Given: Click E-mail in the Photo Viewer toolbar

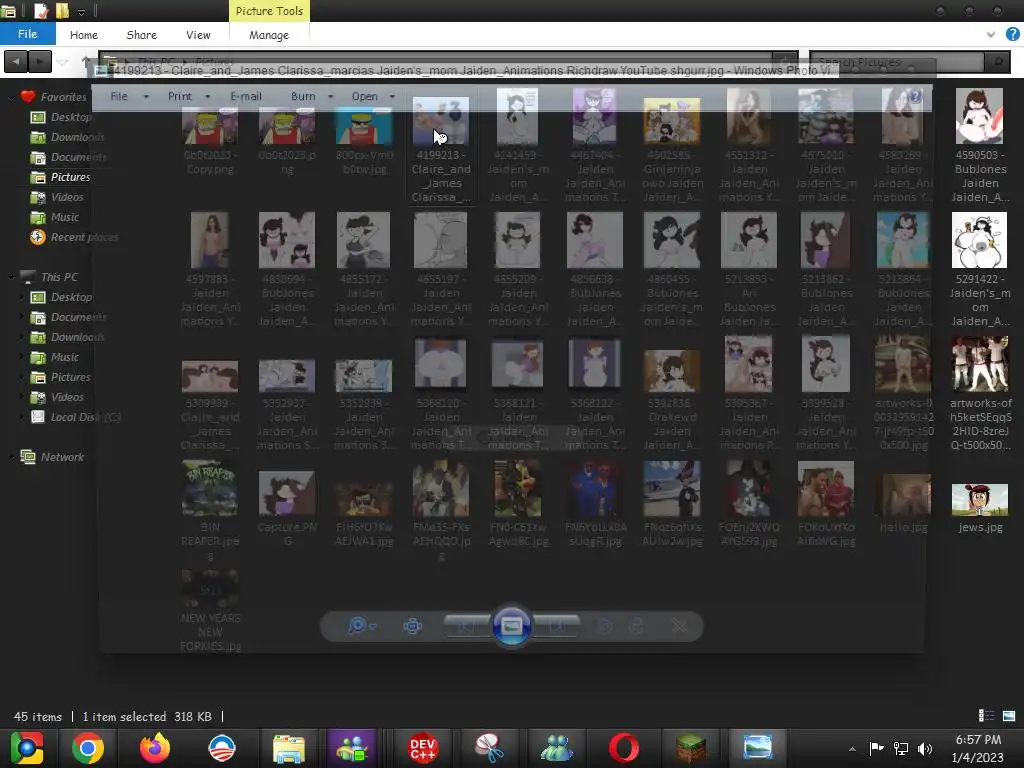Looking at the screenshot, I should tap(246, 97).
